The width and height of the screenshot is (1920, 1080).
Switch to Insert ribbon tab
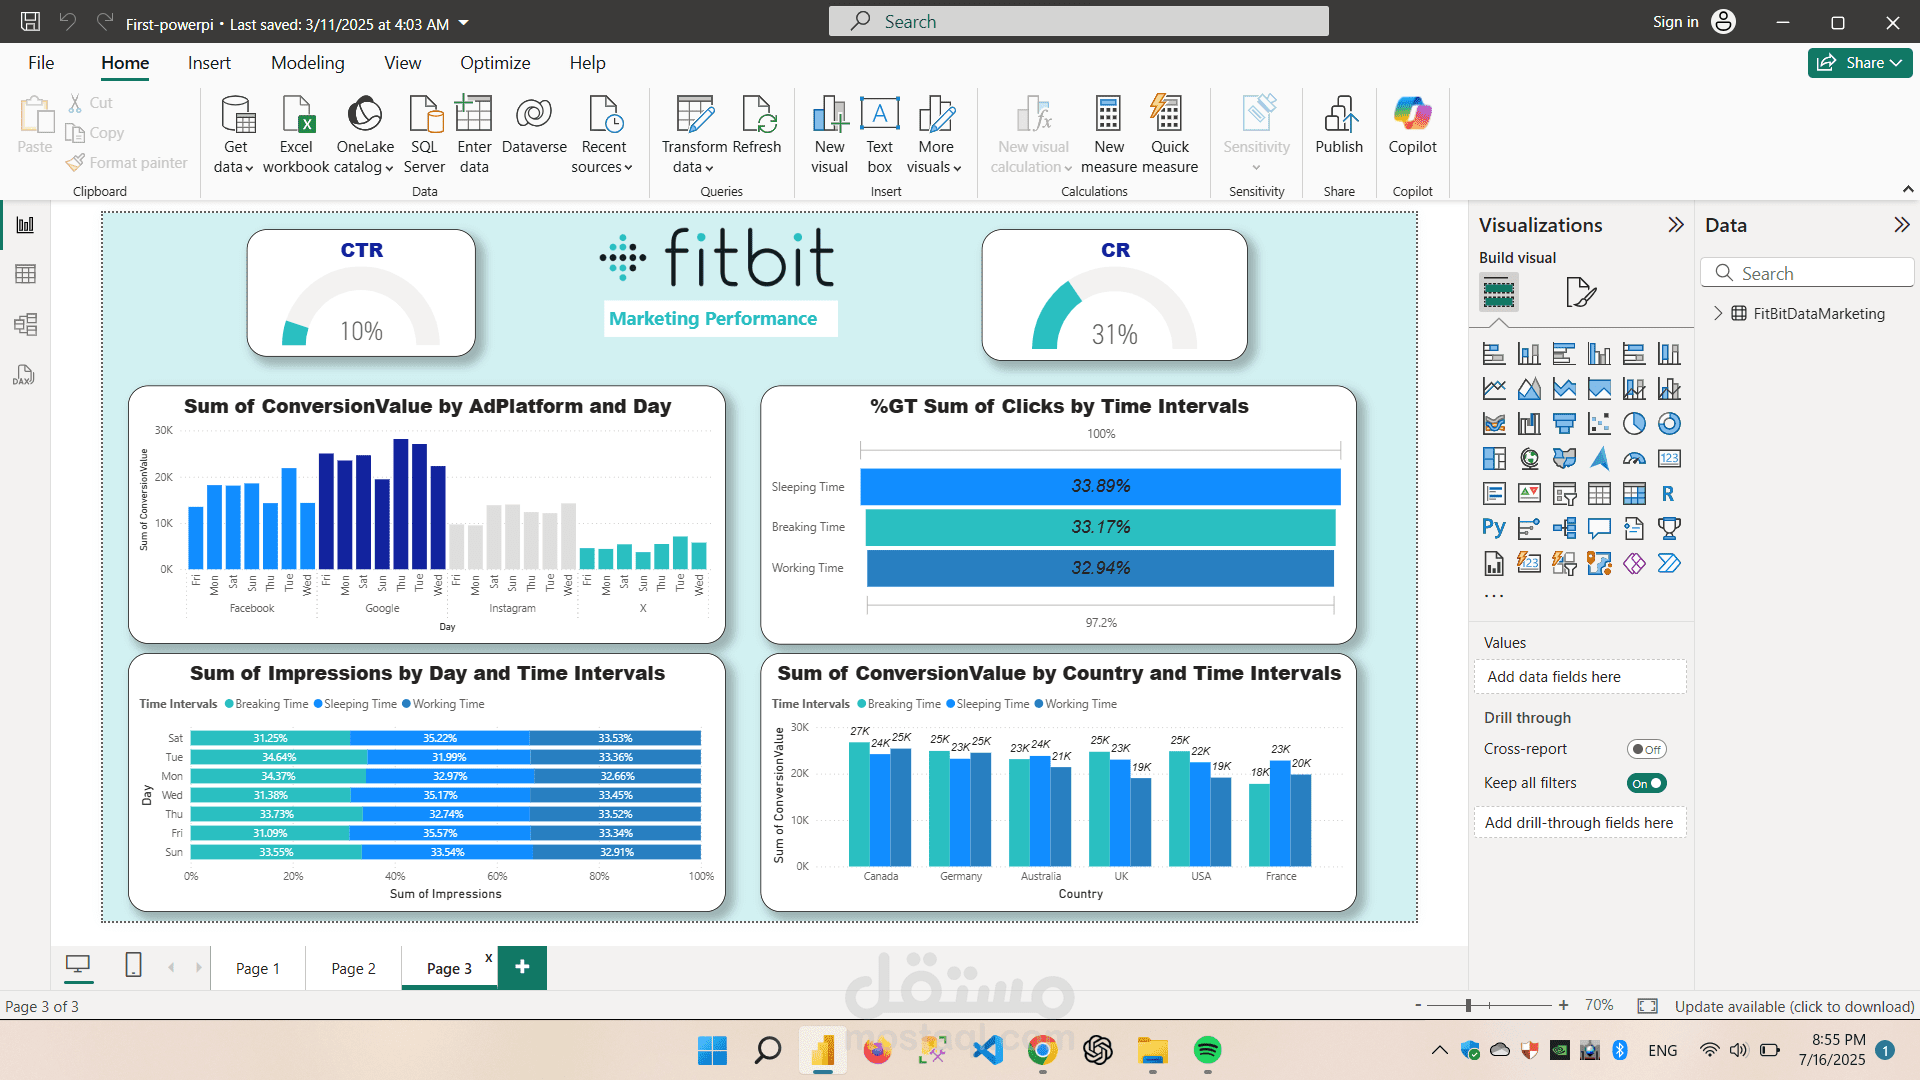209,63
